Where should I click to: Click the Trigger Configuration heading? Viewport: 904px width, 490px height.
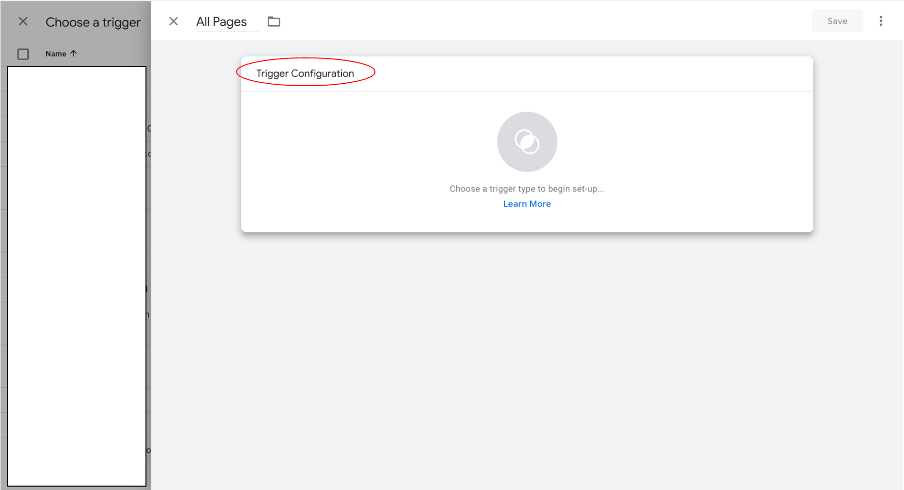[305, 73]
